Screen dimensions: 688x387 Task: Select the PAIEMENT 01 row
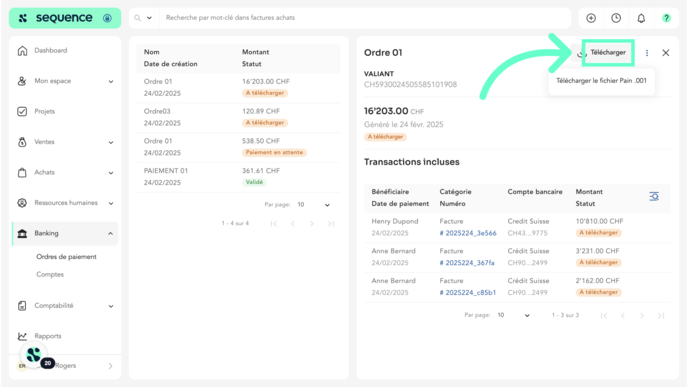click(238, 177)
